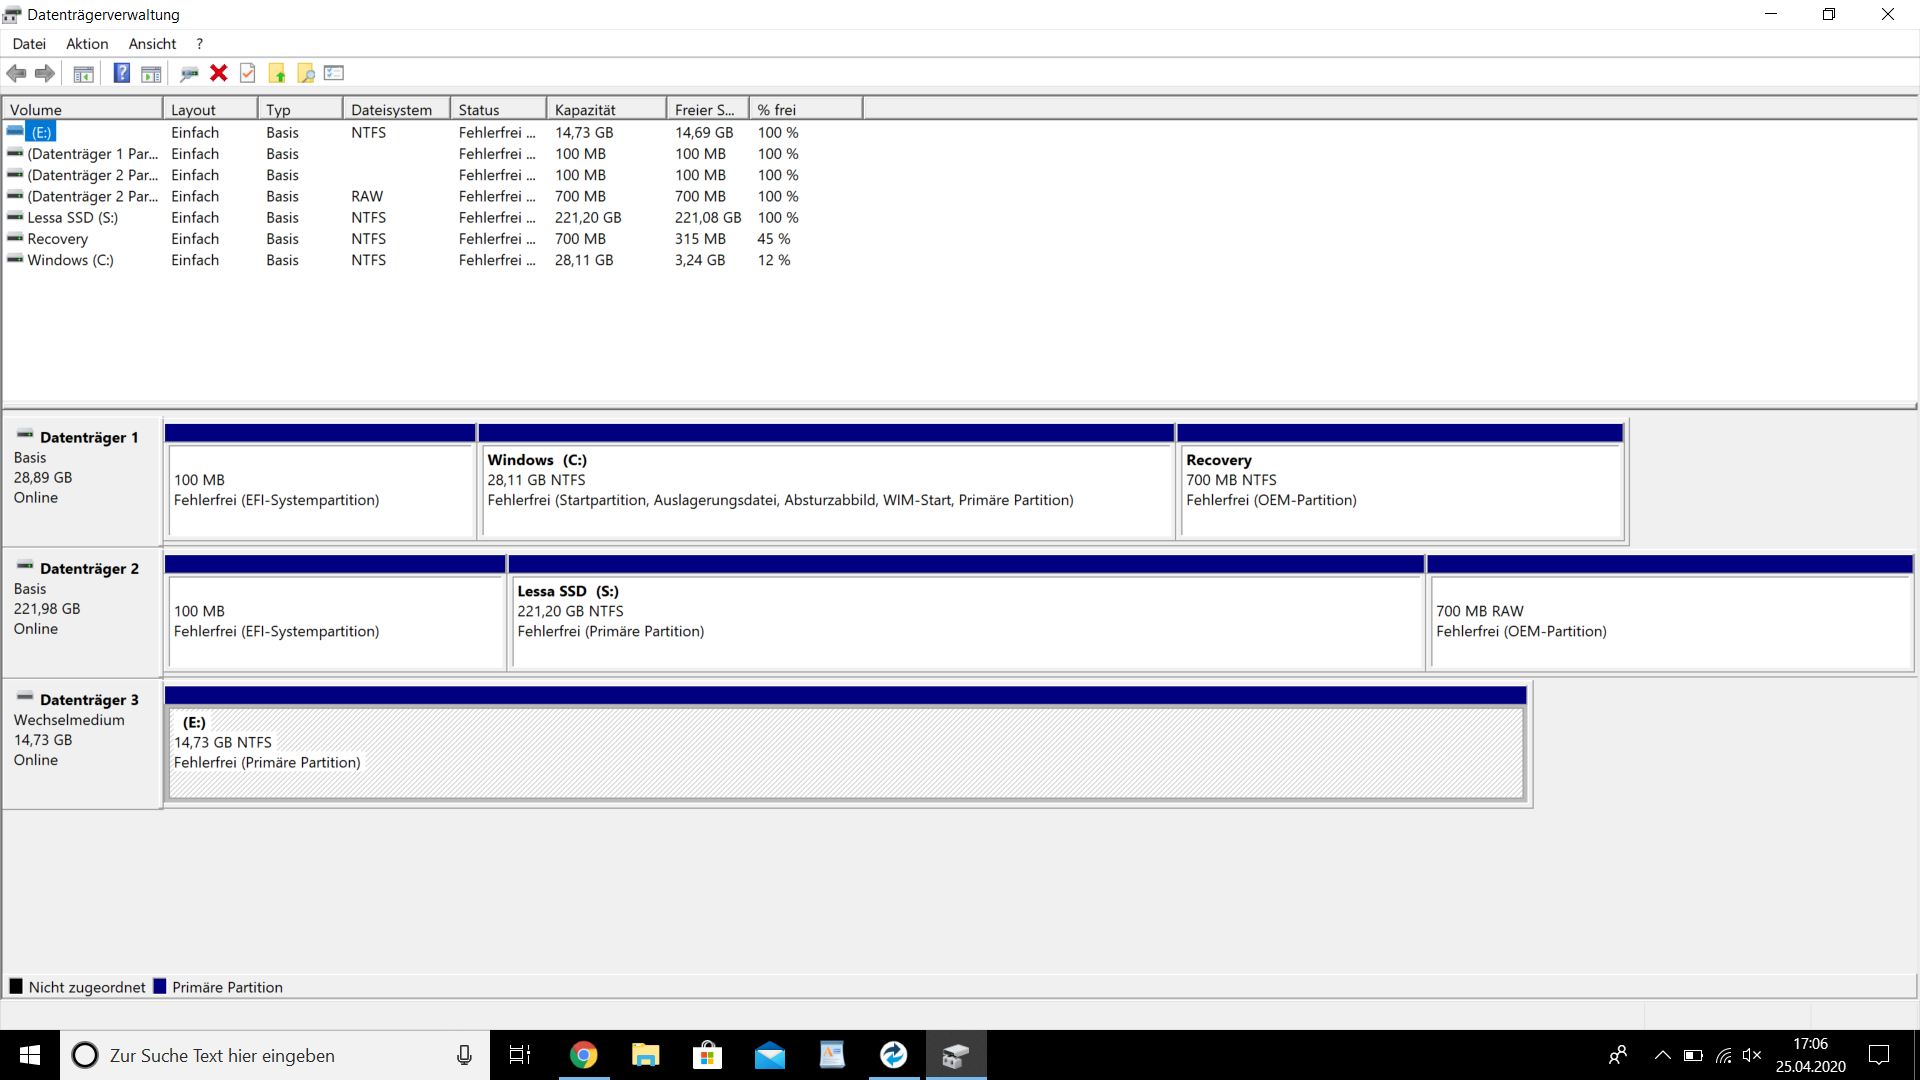Image resolution: width=1920 pixels, height=1080 pixels.
Task: Click the back navigation arrow icon
Action: coord(18,73)
